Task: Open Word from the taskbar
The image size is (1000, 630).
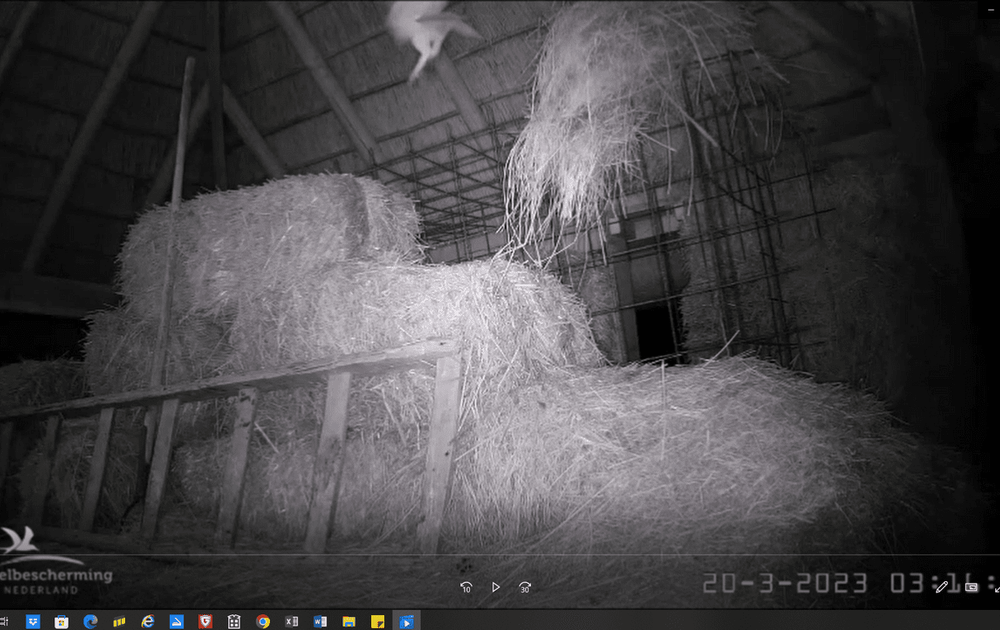Action: coord(320,621)
